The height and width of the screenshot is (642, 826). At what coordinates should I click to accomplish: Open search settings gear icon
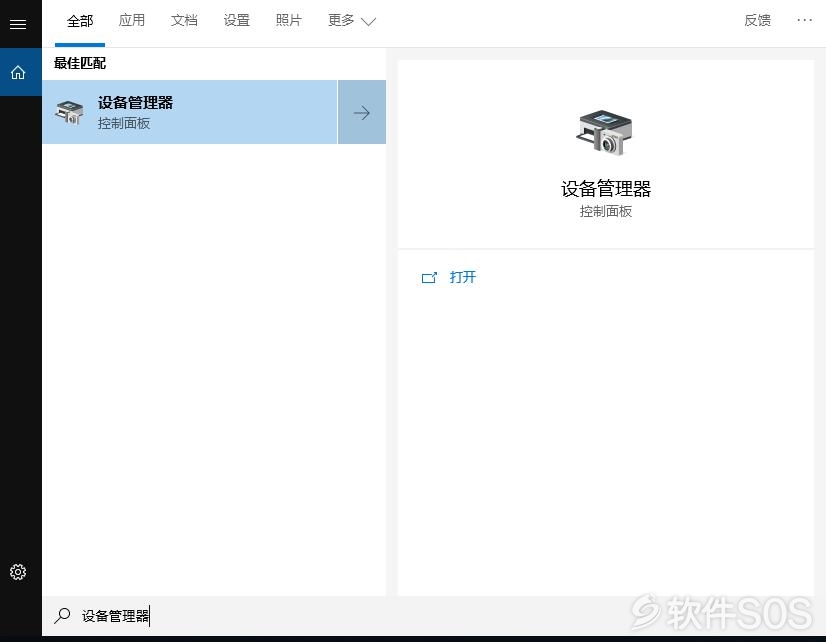pos(18,572)
